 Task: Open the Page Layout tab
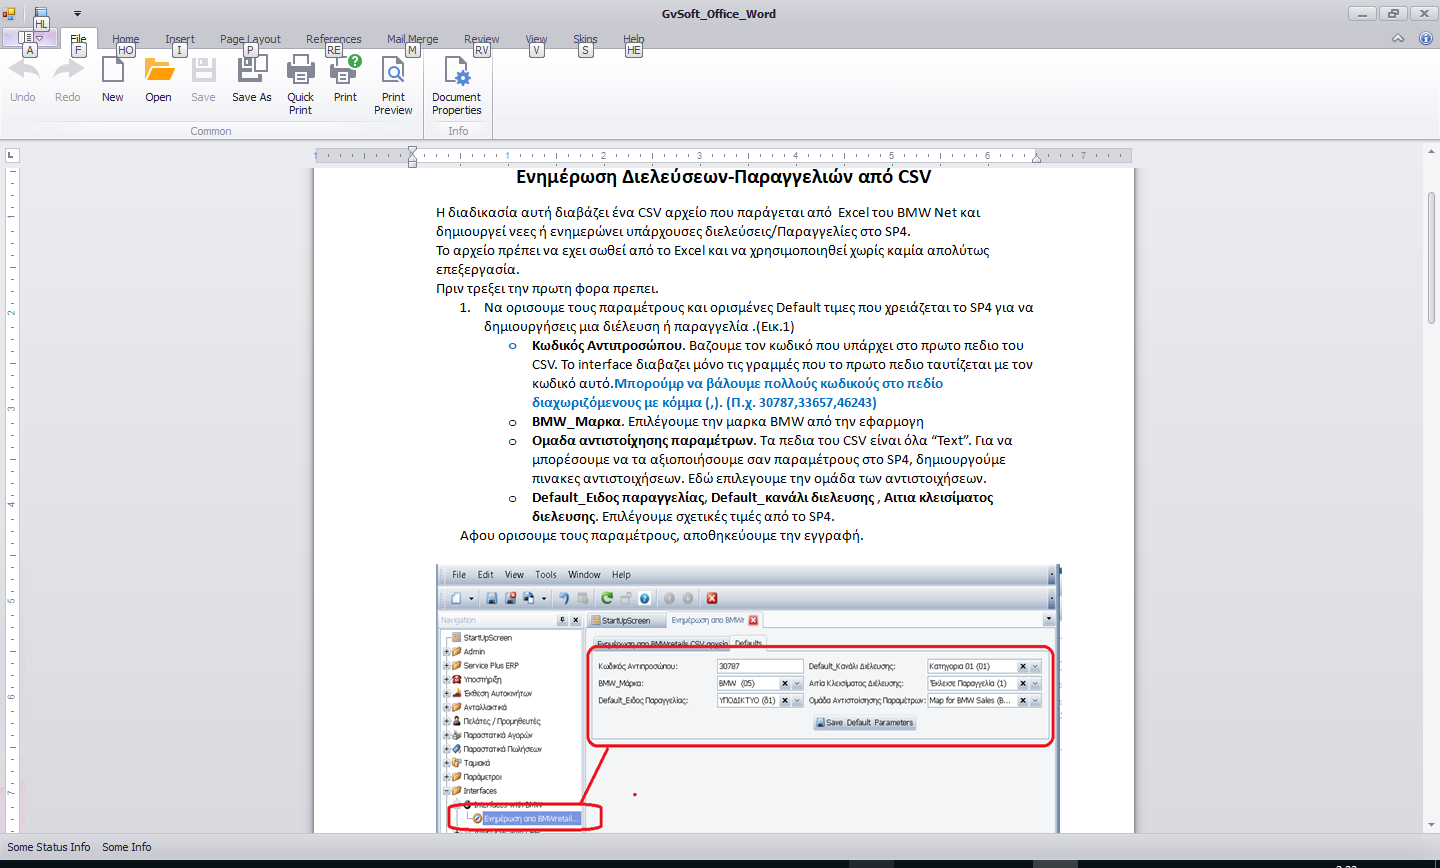(x=250, y=39)
